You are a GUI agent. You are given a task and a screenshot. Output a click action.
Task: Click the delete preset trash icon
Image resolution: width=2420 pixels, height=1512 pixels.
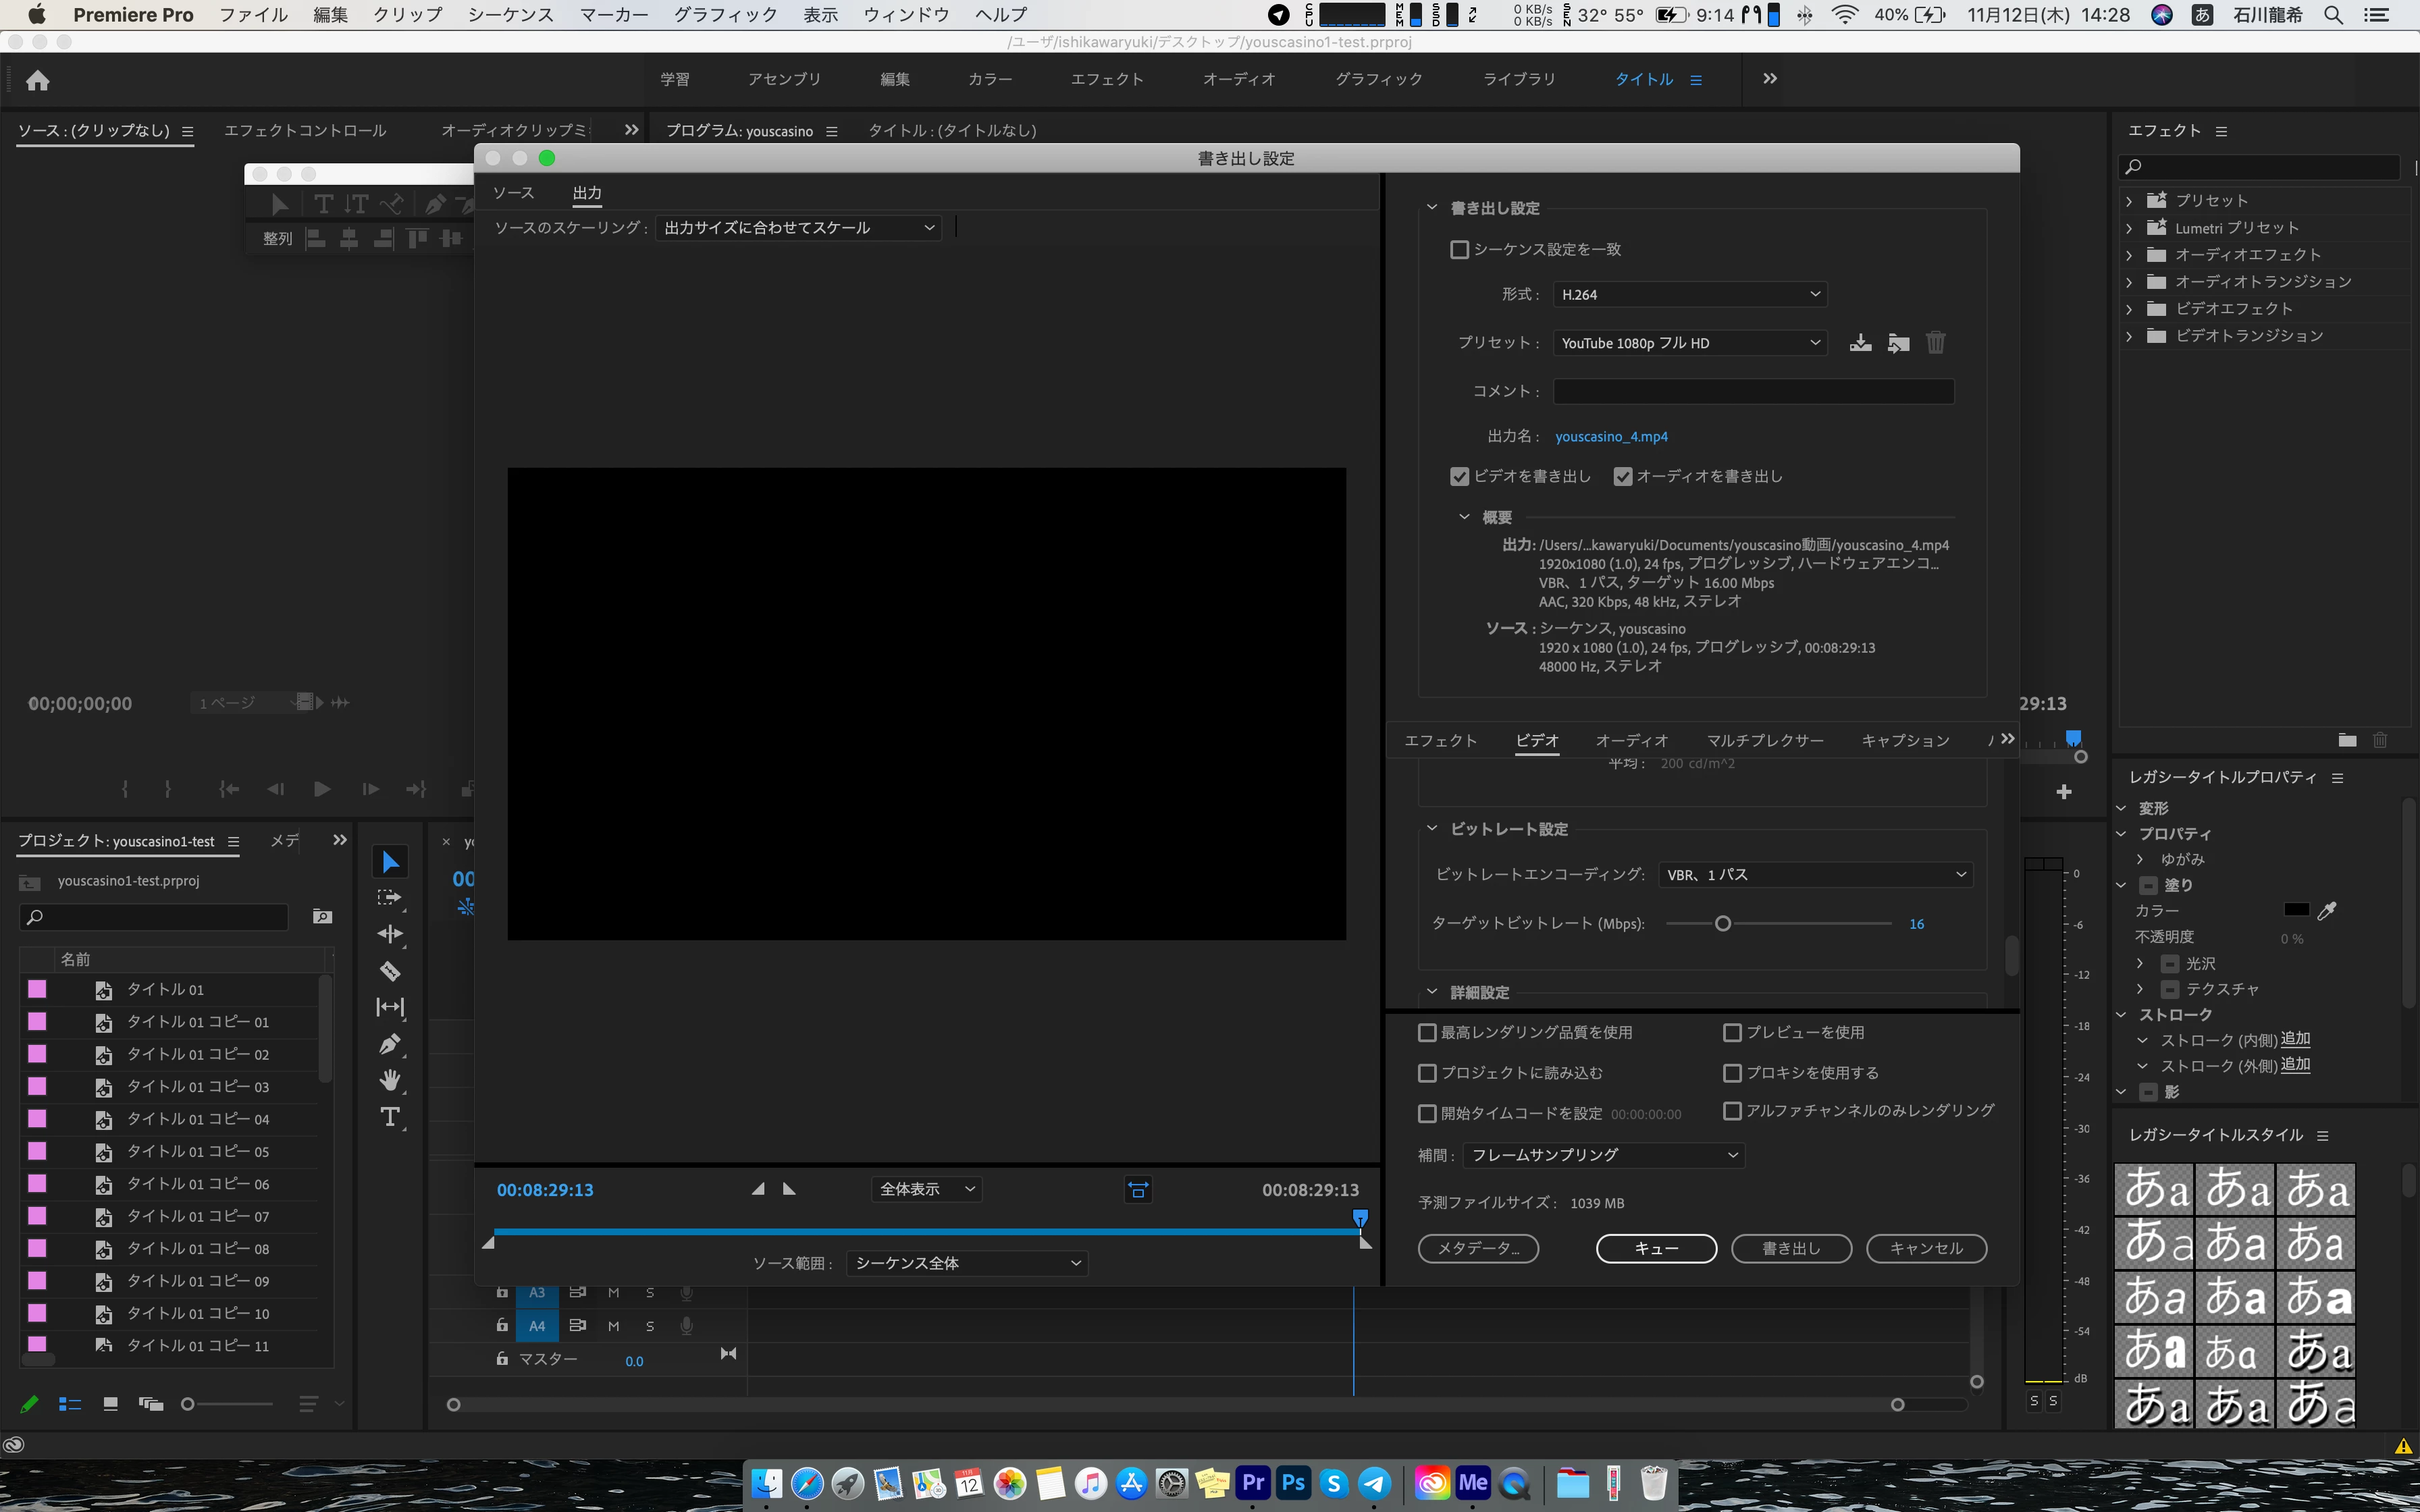pyautogui.click(x=1935, y=343)
